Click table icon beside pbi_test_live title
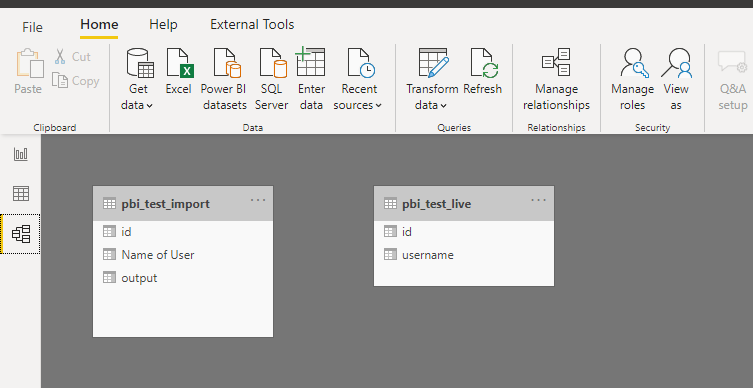The height and width of the screenshot is (388, 753). click(390, 204)
